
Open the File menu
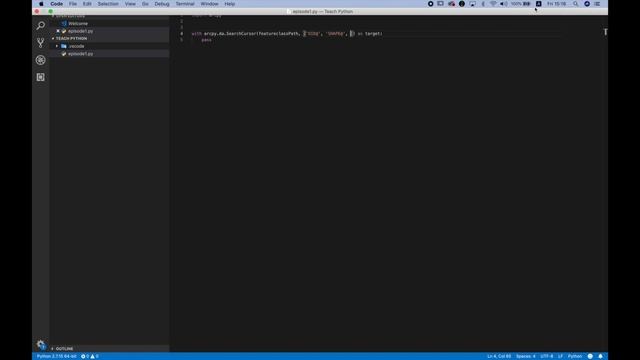[73, 4]
